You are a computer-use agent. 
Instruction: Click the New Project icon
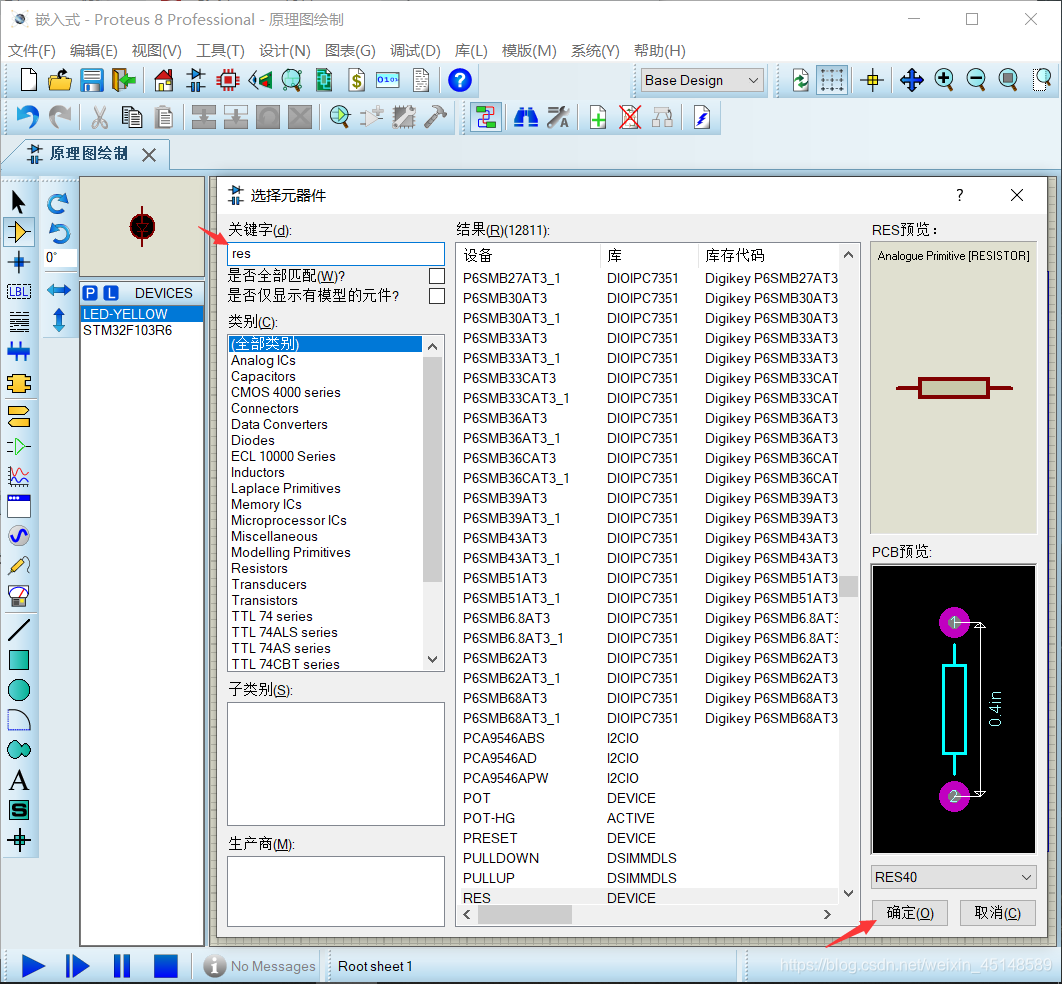[28, 80]
